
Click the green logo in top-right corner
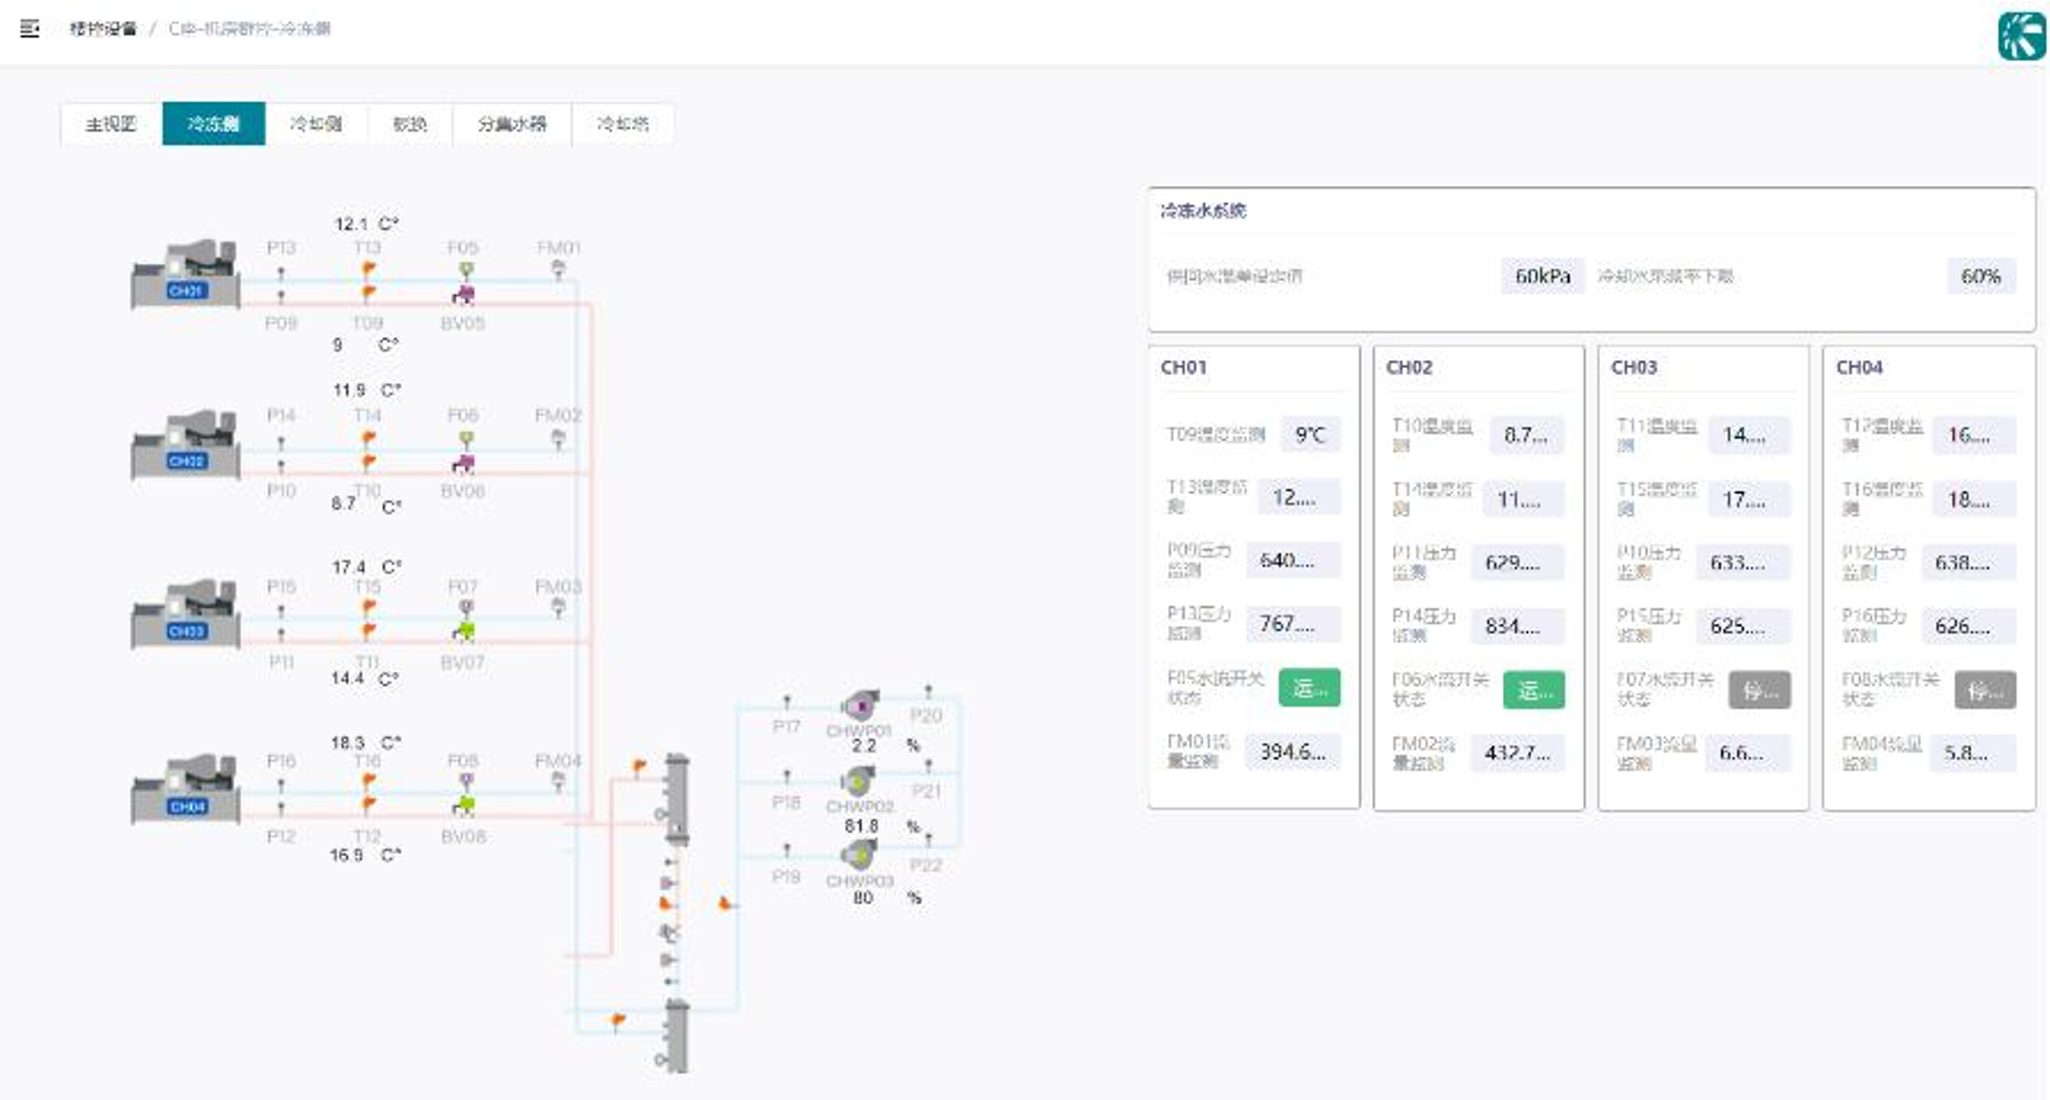tap(2021, 36)
